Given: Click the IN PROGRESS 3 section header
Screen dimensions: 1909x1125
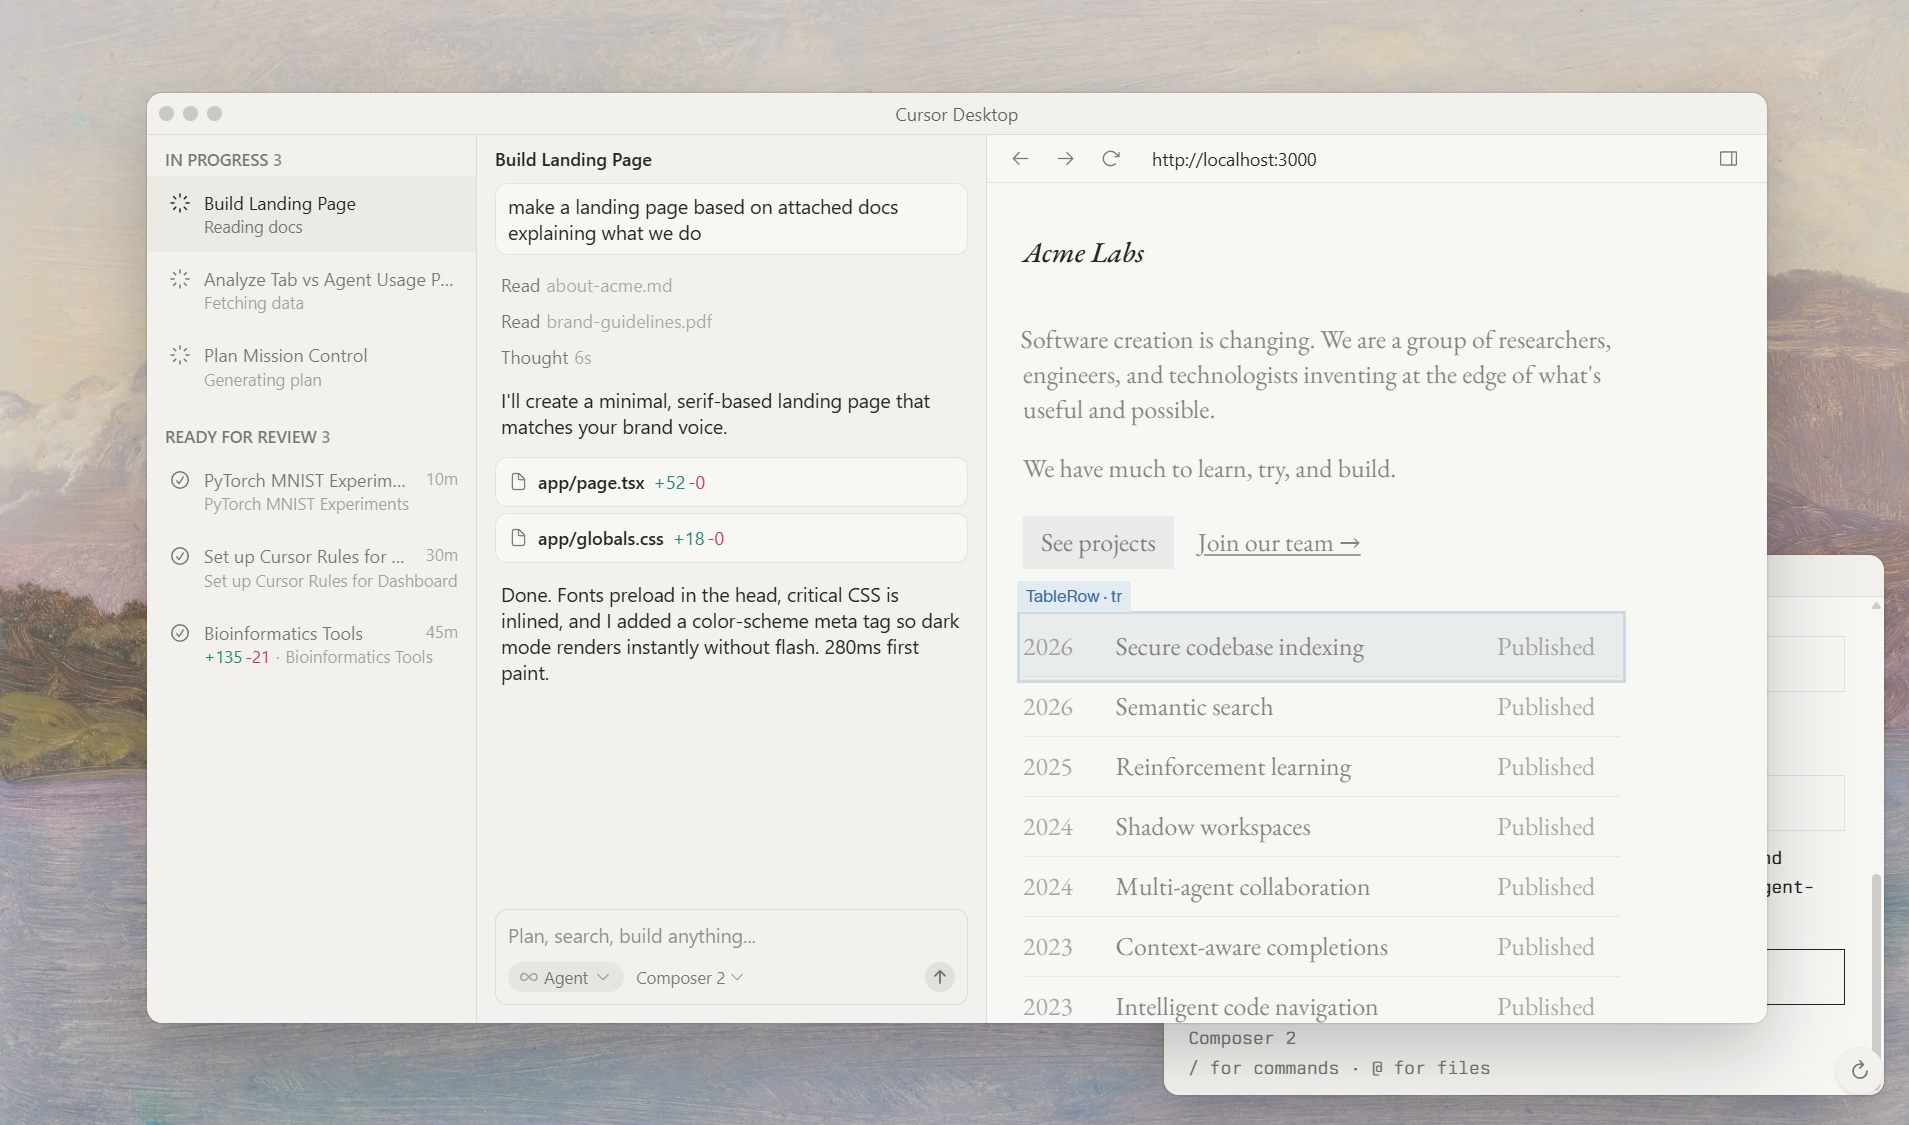Looking at the screenshot, I should click(223, 160).
